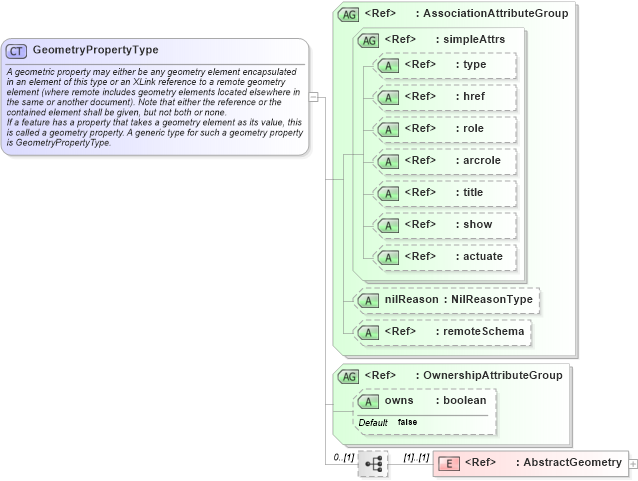
Task: Click the A icon beside title attribute
Action: (388, 194)
